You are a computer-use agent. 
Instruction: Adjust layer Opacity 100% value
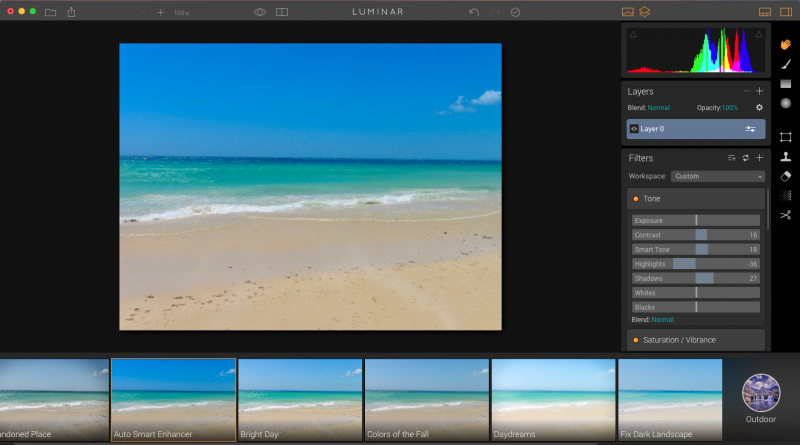[730, 108]
